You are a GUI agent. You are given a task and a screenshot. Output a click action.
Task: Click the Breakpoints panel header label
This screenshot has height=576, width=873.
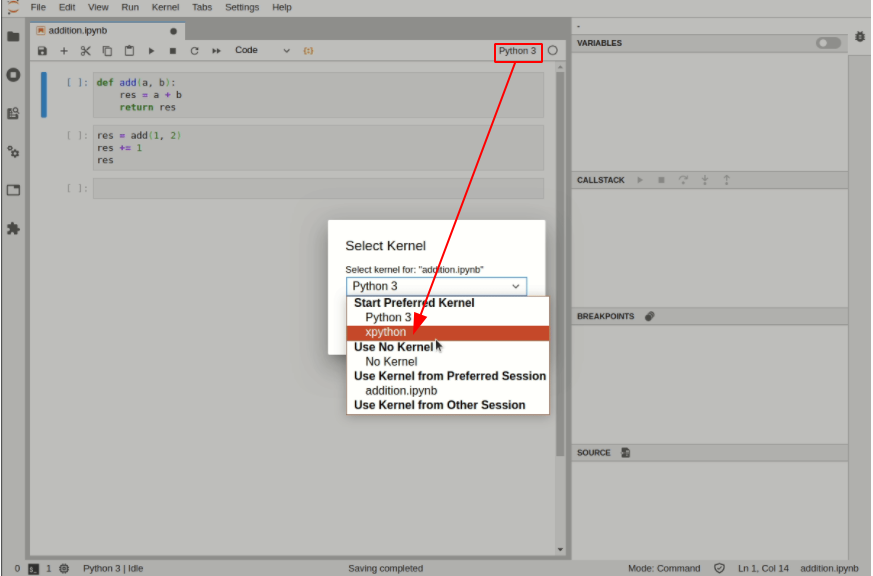[605, 316]
